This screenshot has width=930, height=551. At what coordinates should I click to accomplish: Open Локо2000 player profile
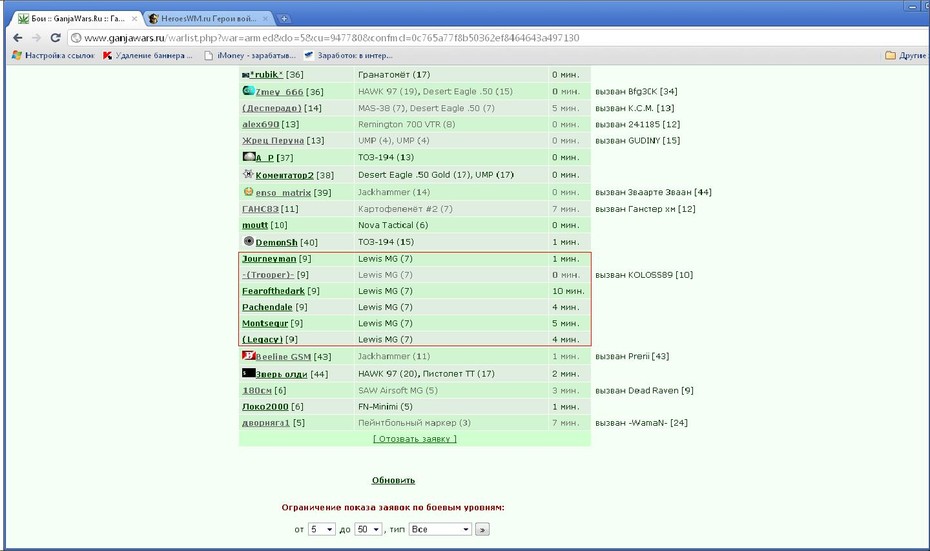point(265,407)
